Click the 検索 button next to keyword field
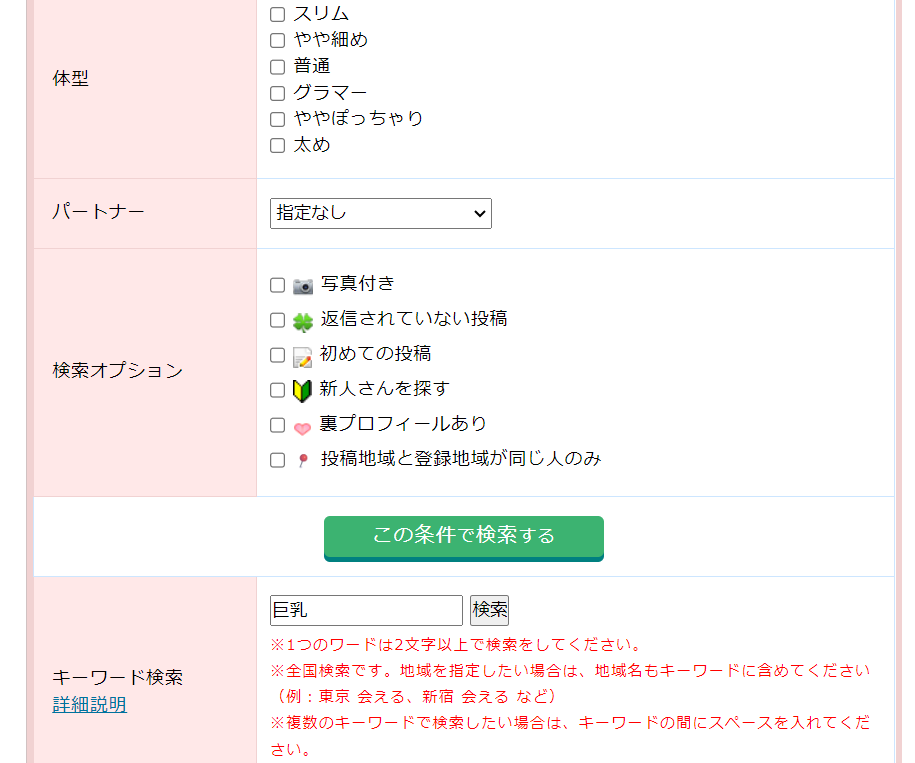This screenshot has height=763, width=915. coord(490,610)
